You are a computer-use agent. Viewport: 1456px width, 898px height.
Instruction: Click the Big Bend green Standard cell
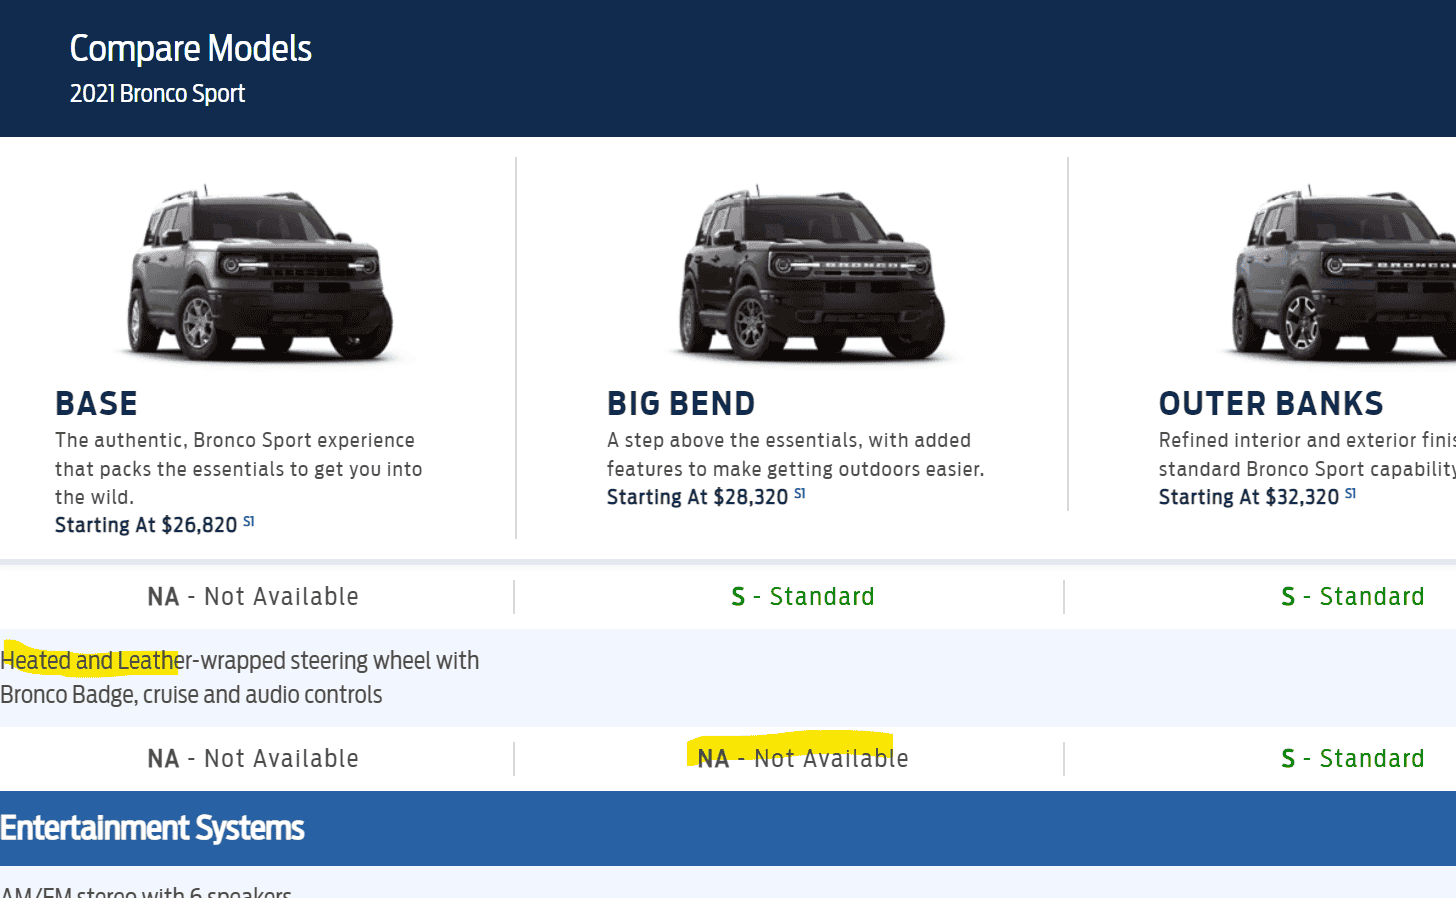[x=802, y=597]
